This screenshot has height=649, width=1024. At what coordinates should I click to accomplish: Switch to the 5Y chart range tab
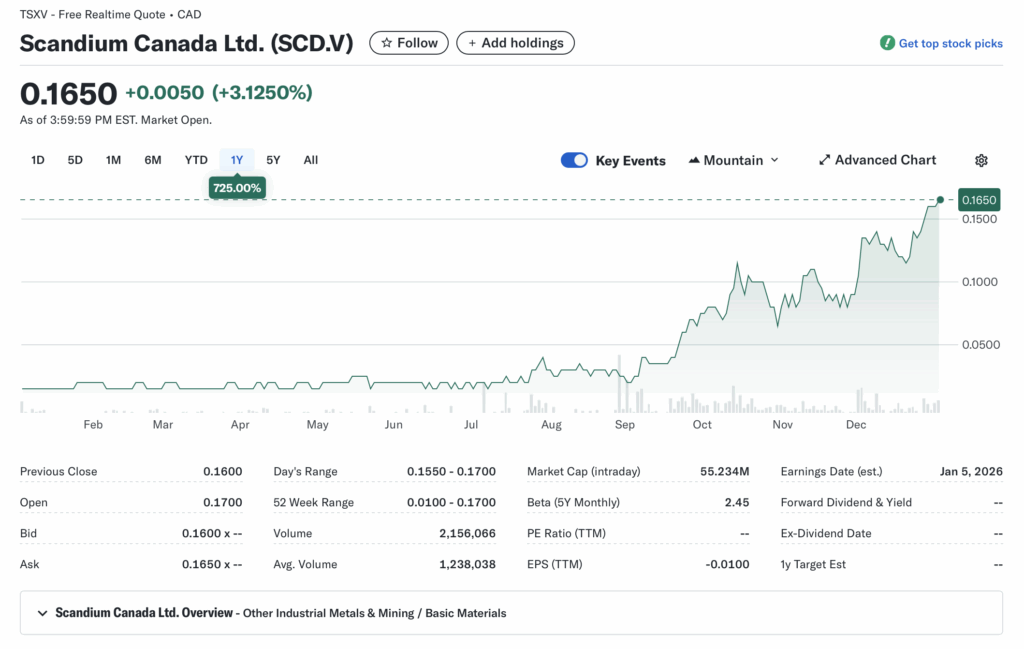[273, 159]
